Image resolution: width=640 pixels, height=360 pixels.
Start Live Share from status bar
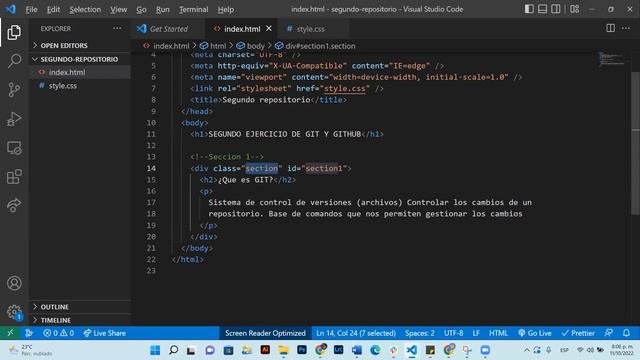coord(104,333)
